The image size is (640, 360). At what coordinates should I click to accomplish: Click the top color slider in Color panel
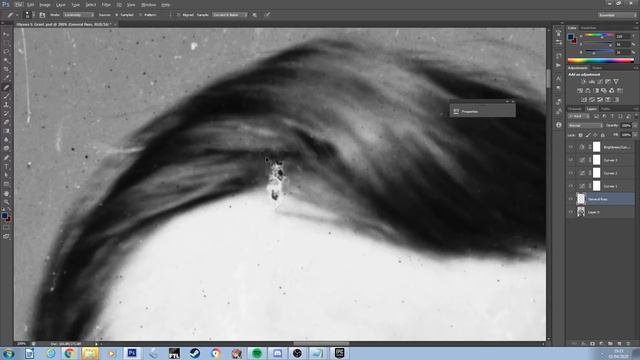(x=599, y=35)
